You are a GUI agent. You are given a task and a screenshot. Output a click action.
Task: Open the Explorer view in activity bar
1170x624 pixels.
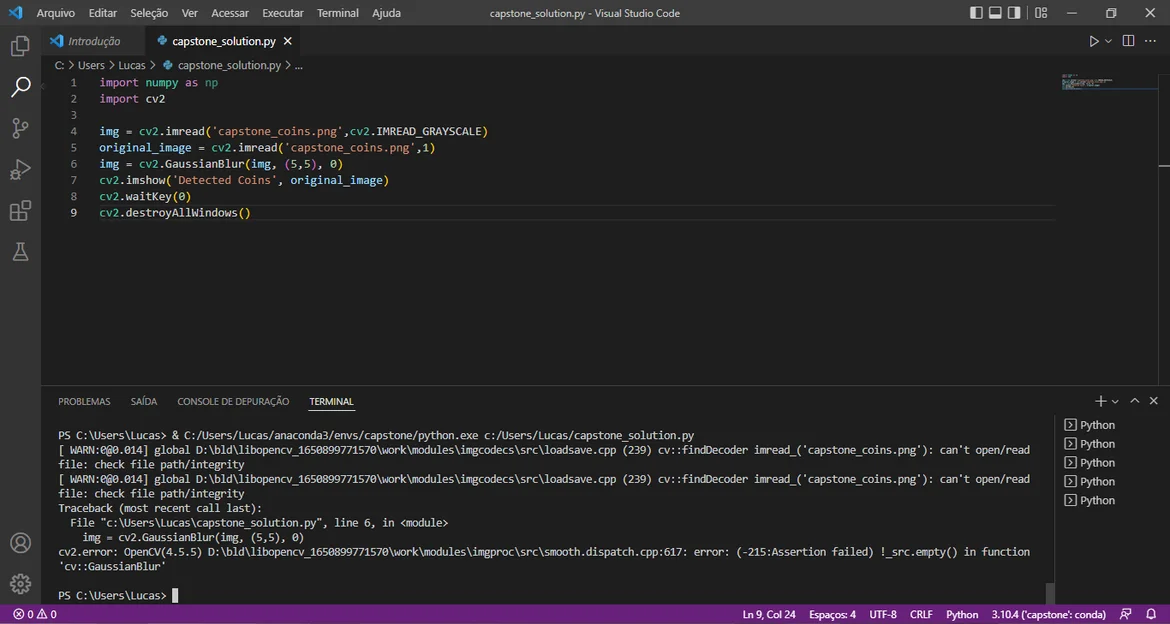(20, 47)
